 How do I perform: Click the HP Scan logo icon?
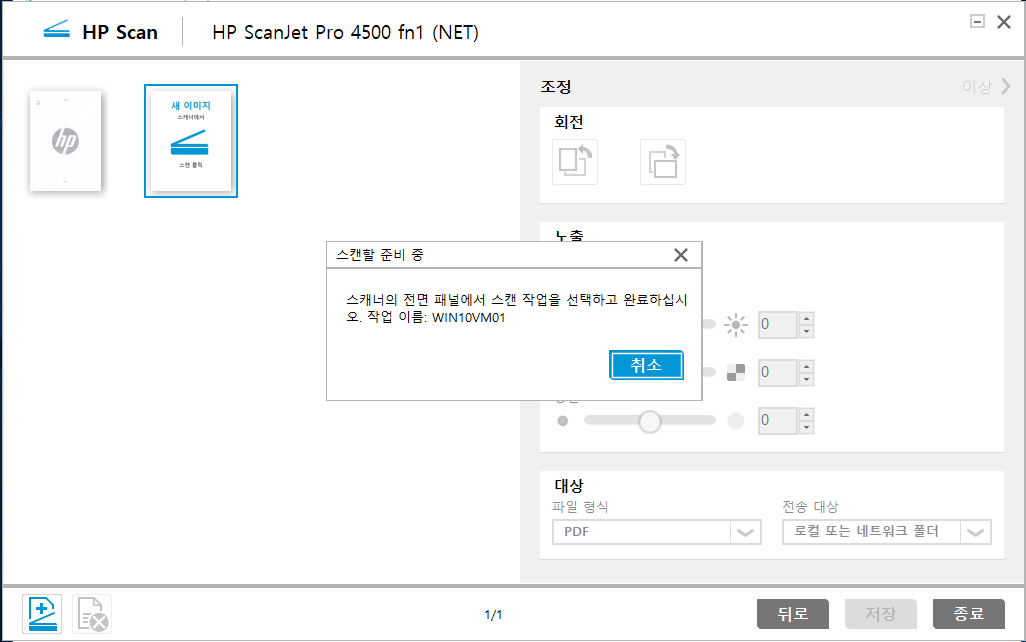56,31
